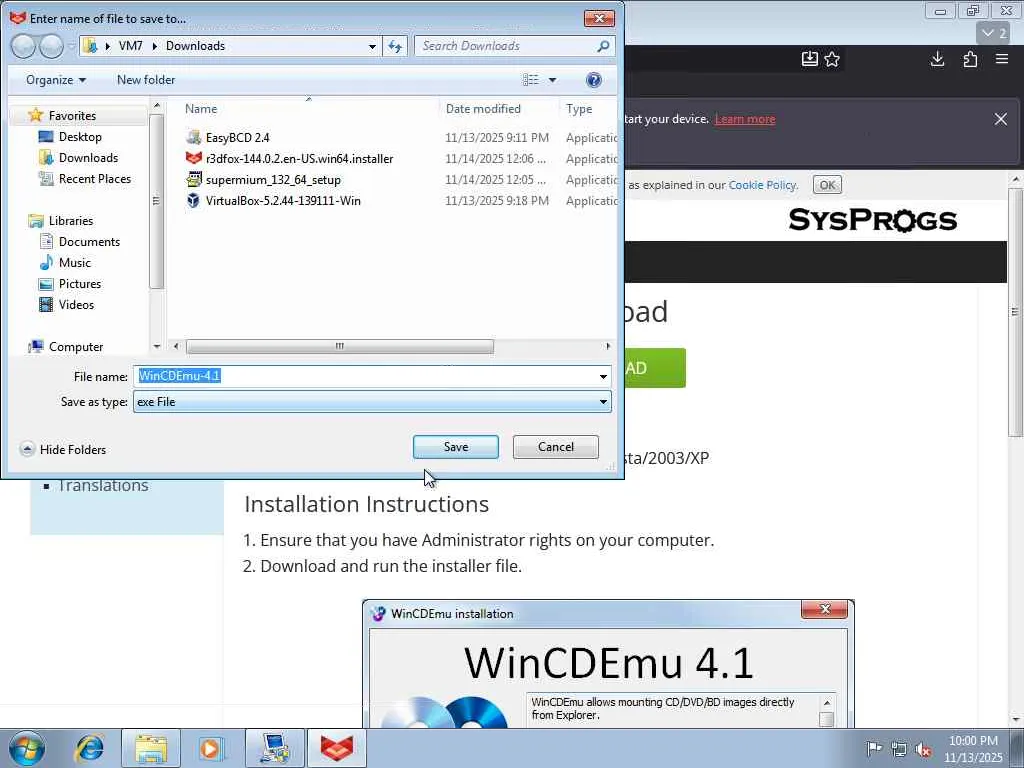Expand the address path dropdown arrow
This screenshot has width=1024, height=768.
point(372,46)
